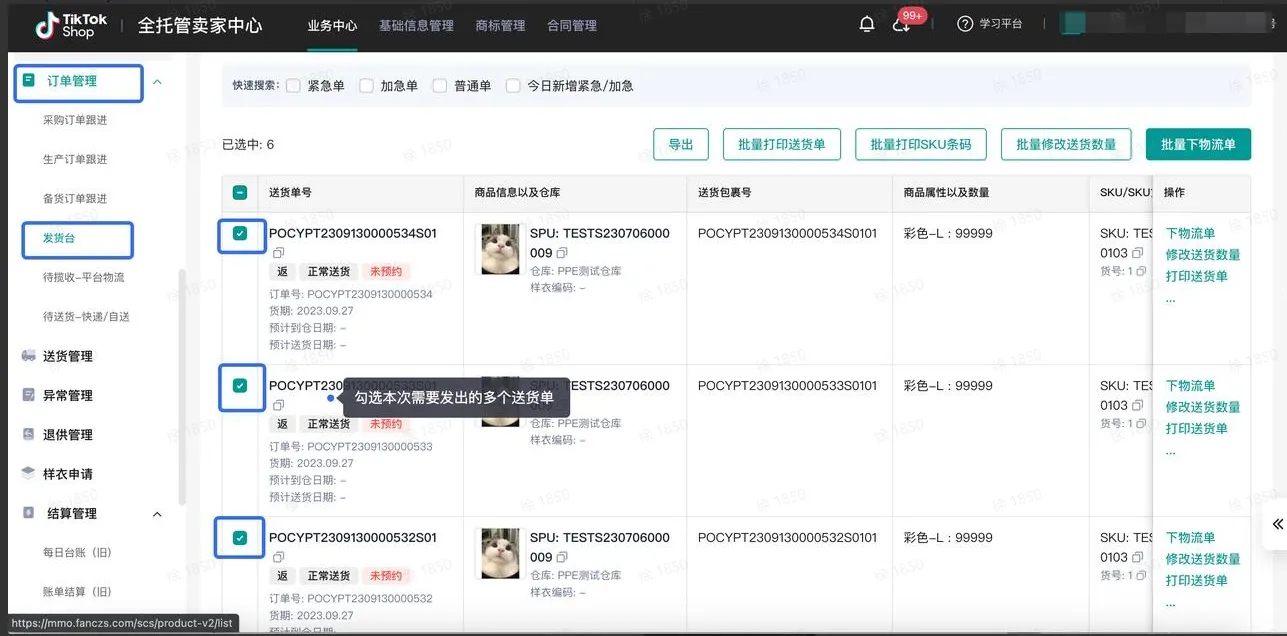Click the sidebar vertical scrollbar
The image size is (1287, 636).
pos(181,385)
